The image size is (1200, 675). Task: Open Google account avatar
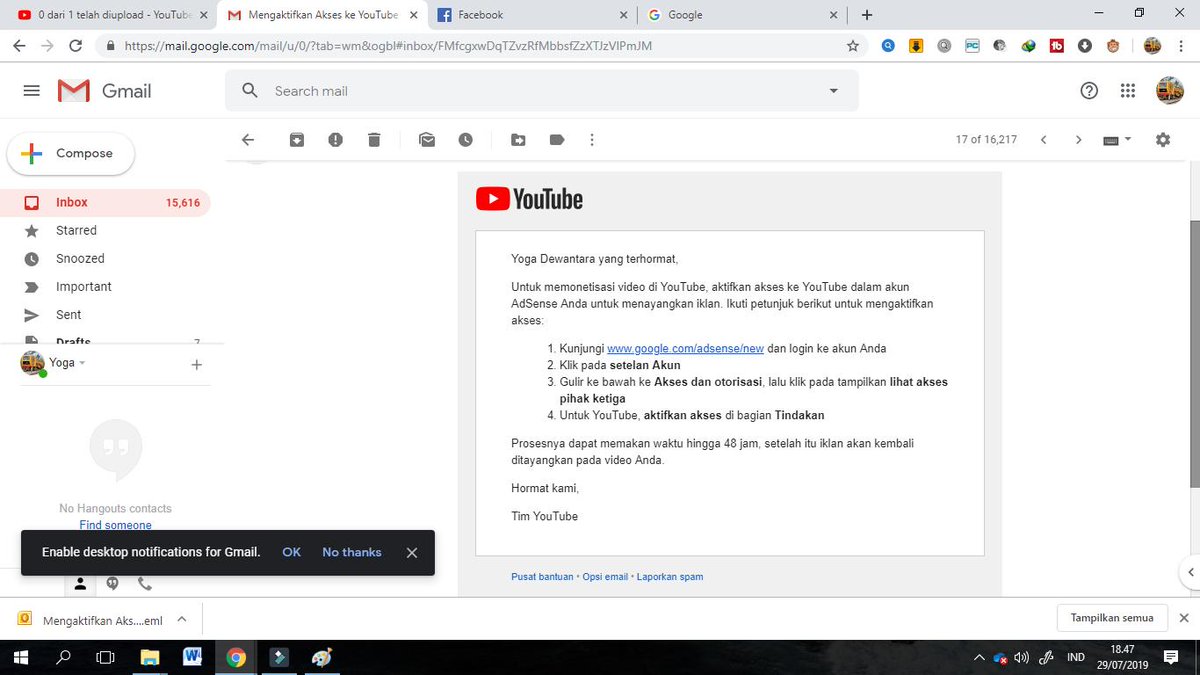click(x=1169, y=91)
